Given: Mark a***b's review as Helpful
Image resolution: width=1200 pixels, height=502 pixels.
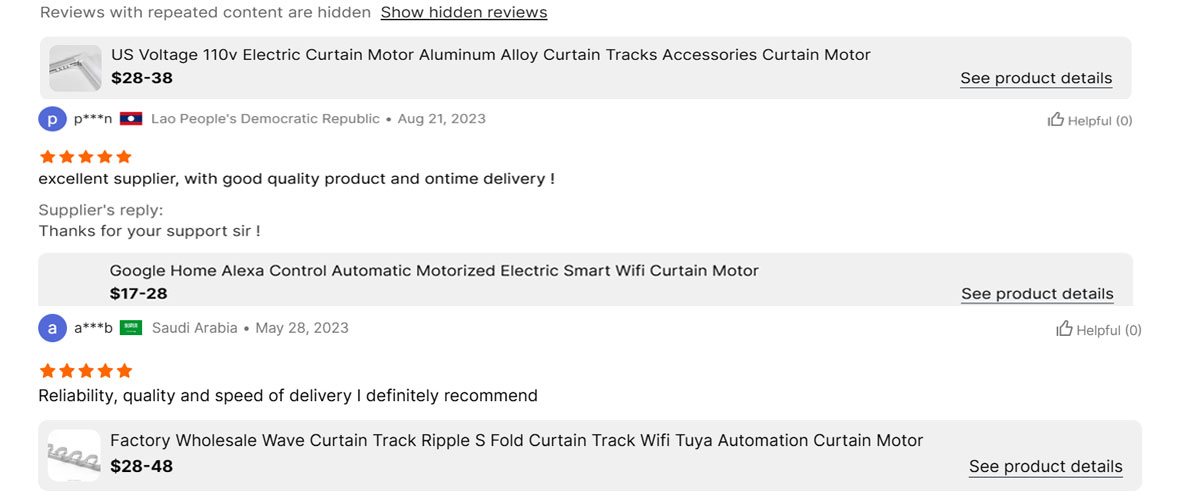Looking at the screenshot, I should tap(1099, 329).
